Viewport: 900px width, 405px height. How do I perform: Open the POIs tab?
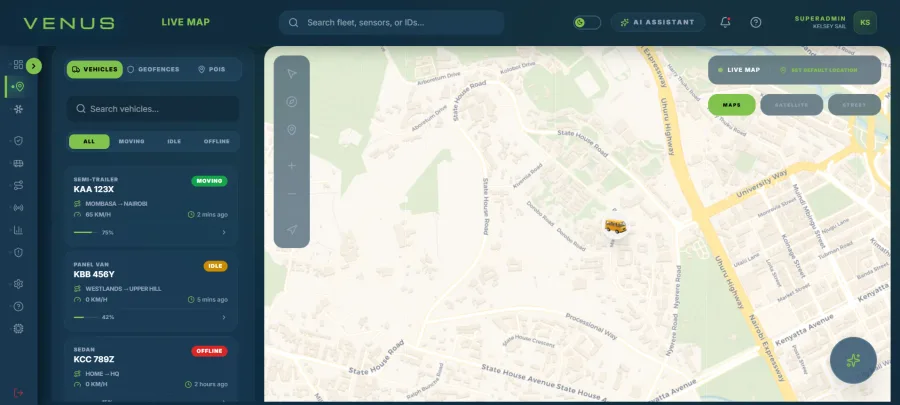coord(211,69)
